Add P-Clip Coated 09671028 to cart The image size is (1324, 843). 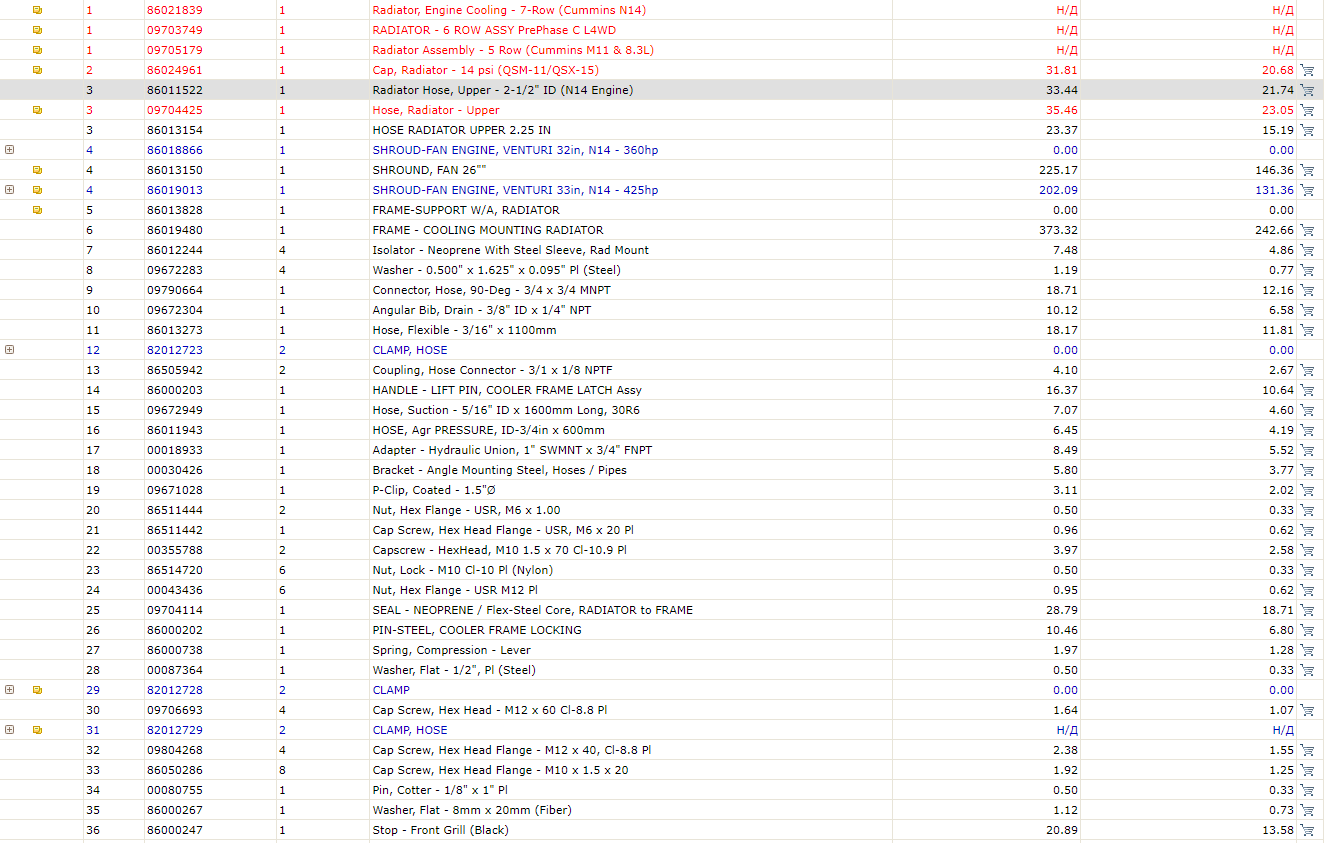tap(1307, 490)
